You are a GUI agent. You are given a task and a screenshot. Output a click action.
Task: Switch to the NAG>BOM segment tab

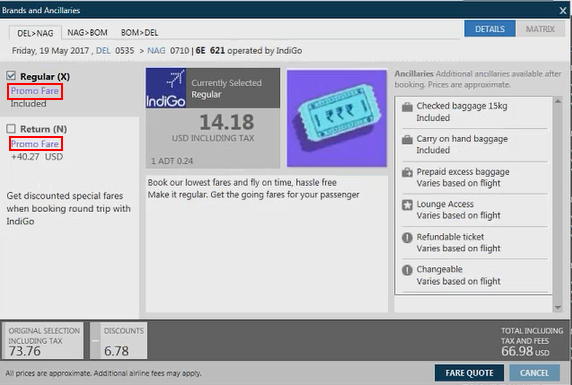point(88,33)
